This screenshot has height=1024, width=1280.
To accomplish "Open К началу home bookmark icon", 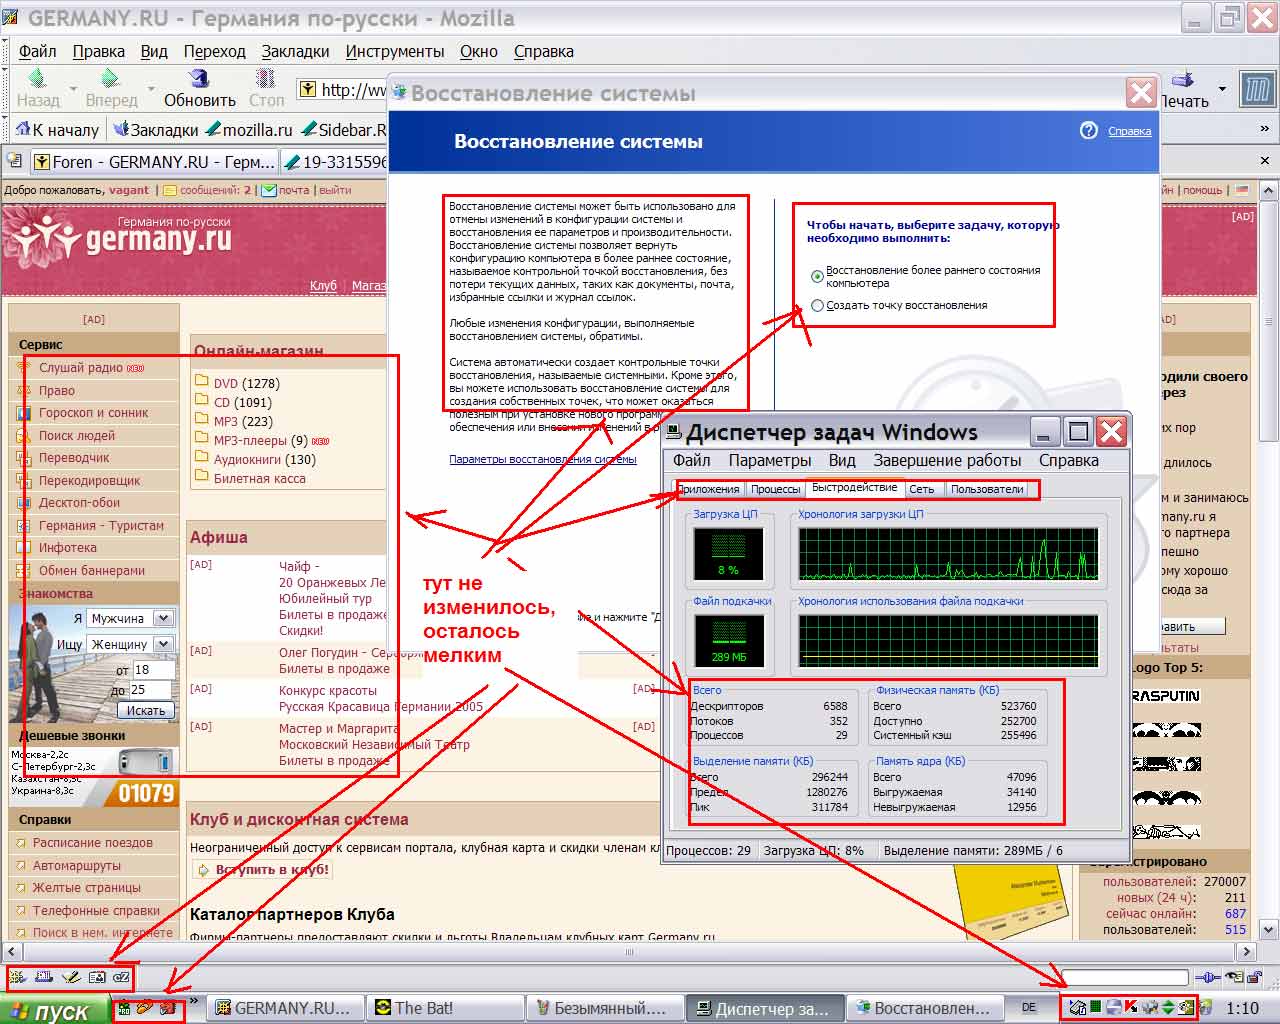I will 24,129.
